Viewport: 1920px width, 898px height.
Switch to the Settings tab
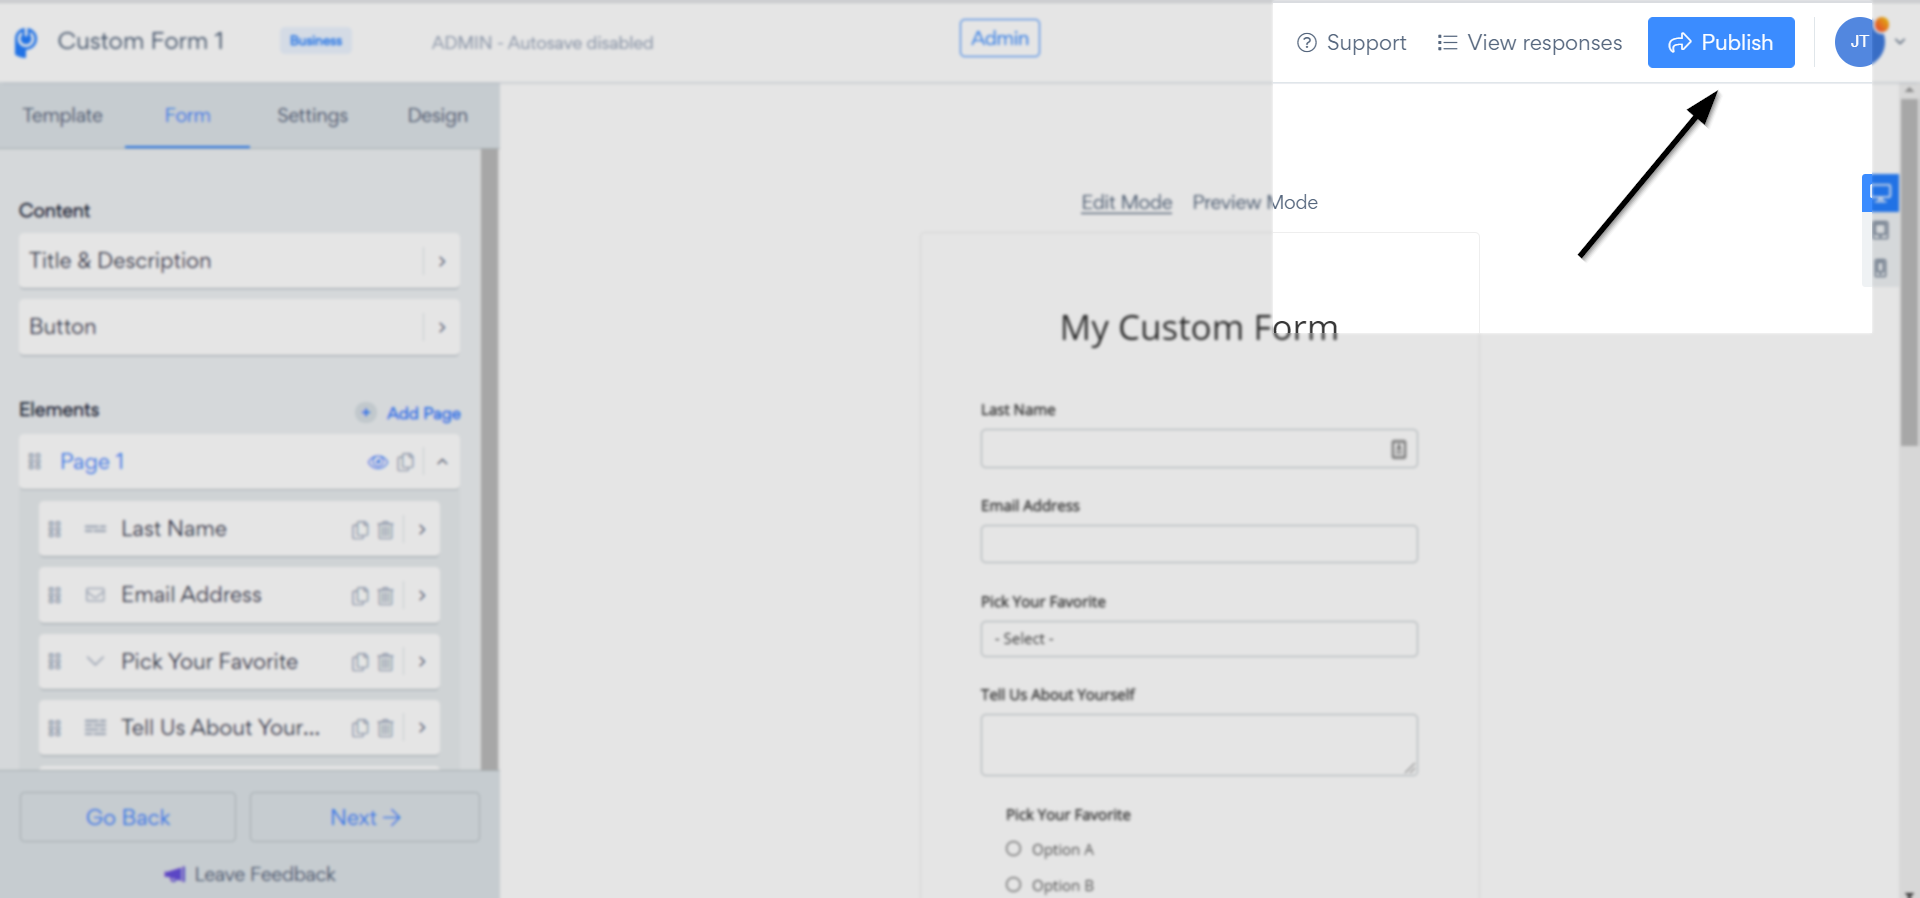(x=312, y=116)
